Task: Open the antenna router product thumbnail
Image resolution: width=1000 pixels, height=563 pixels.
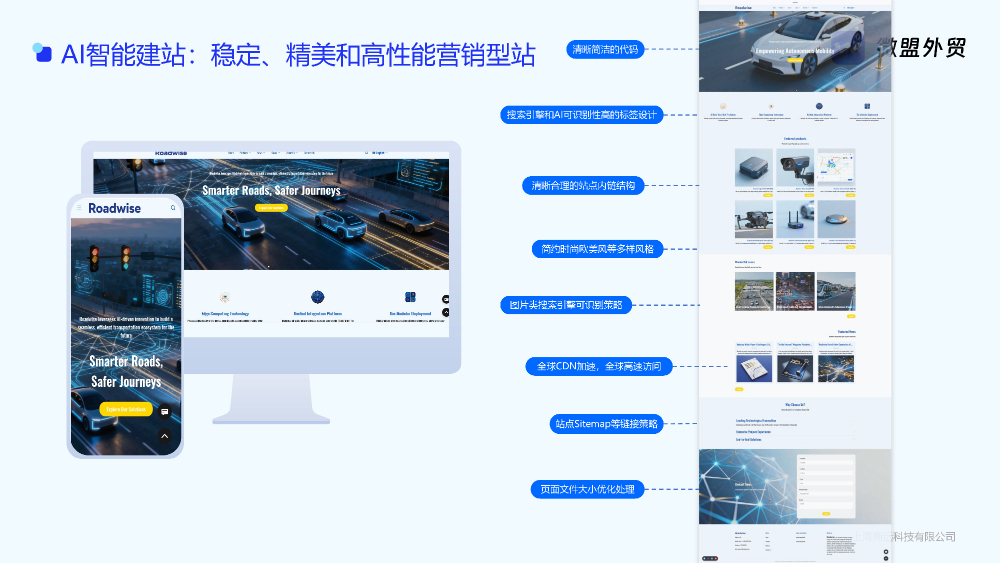Action: (x=795, y=219)
